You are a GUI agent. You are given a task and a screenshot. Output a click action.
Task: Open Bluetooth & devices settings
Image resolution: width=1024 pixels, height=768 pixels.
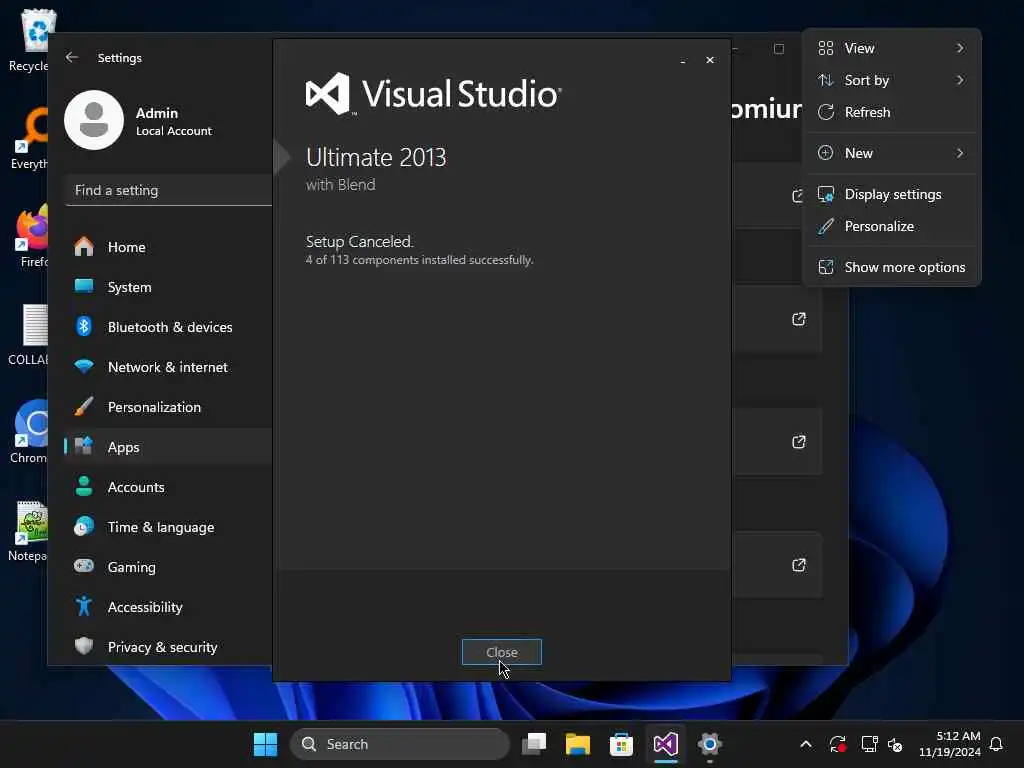click(x=168, y=327)
